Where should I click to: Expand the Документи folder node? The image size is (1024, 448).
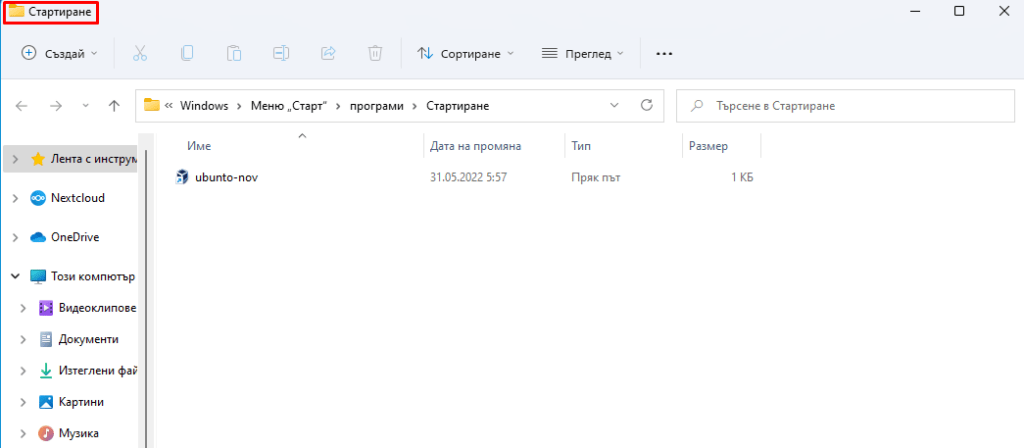tap(23, 339)
